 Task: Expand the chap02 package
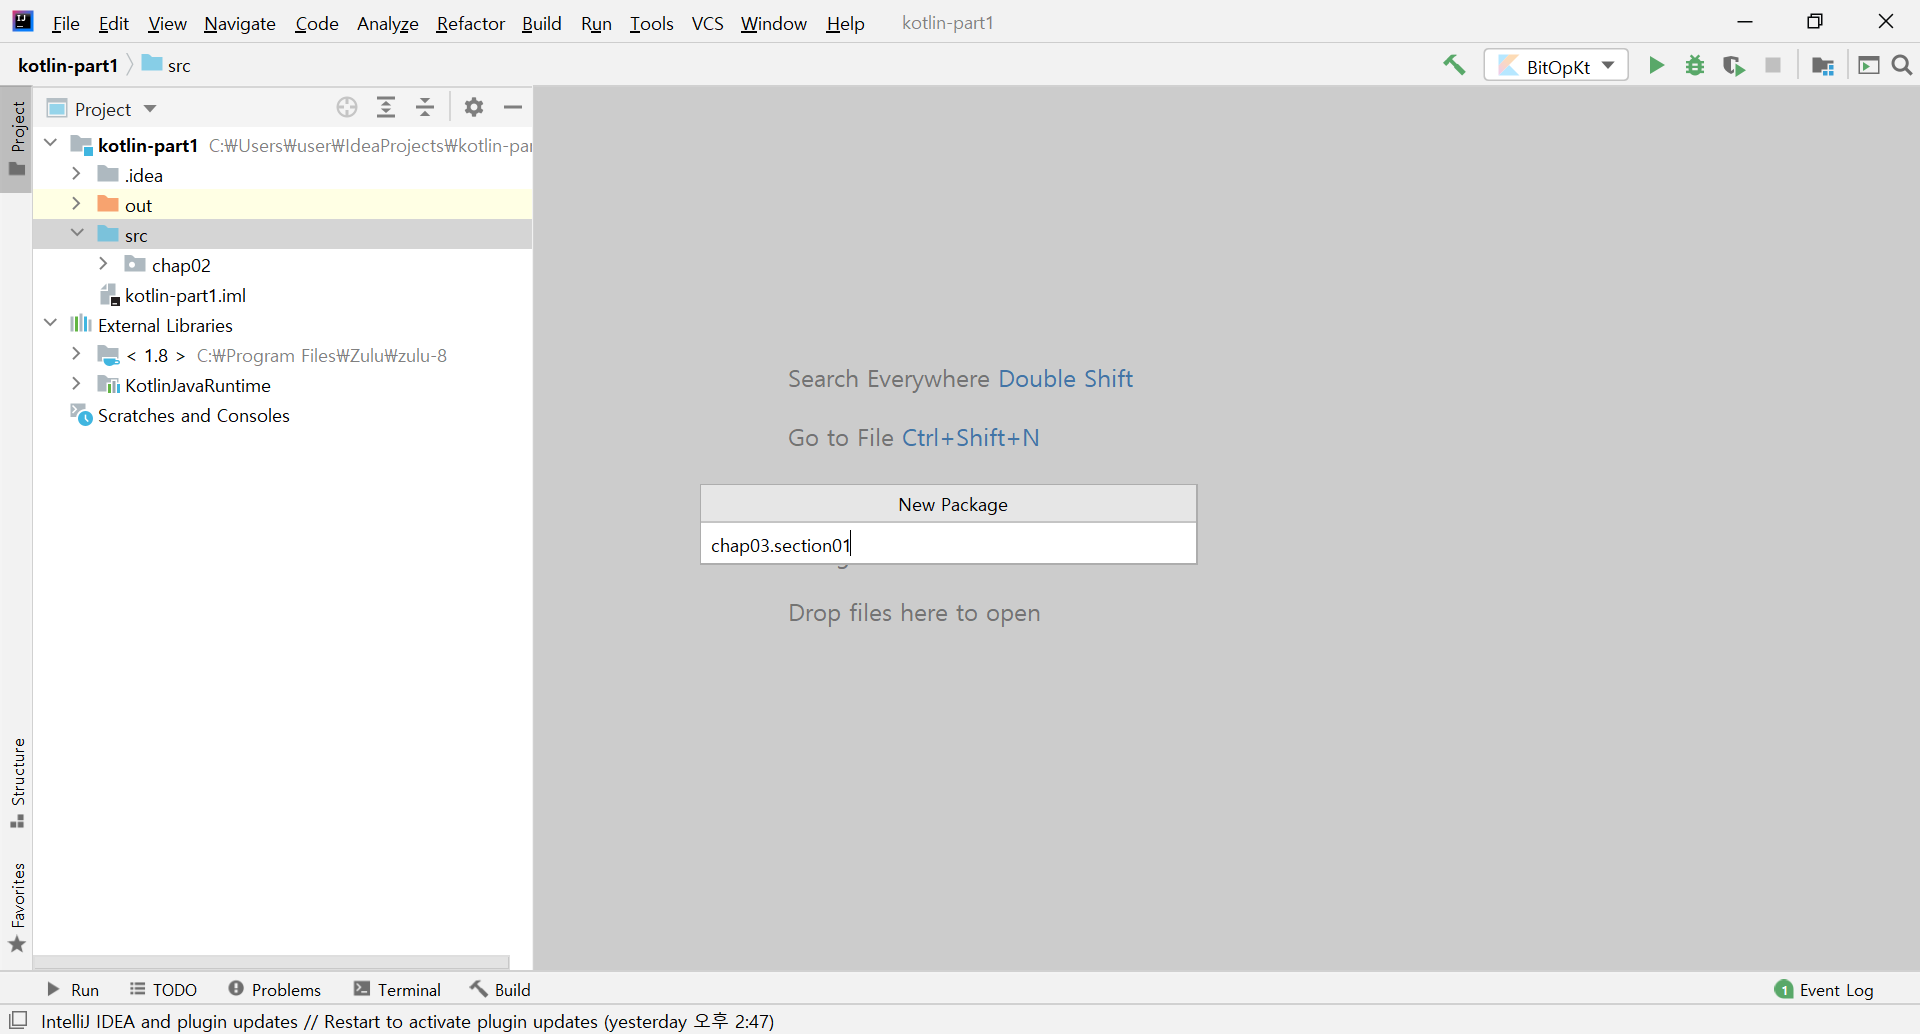pos(103,264)
